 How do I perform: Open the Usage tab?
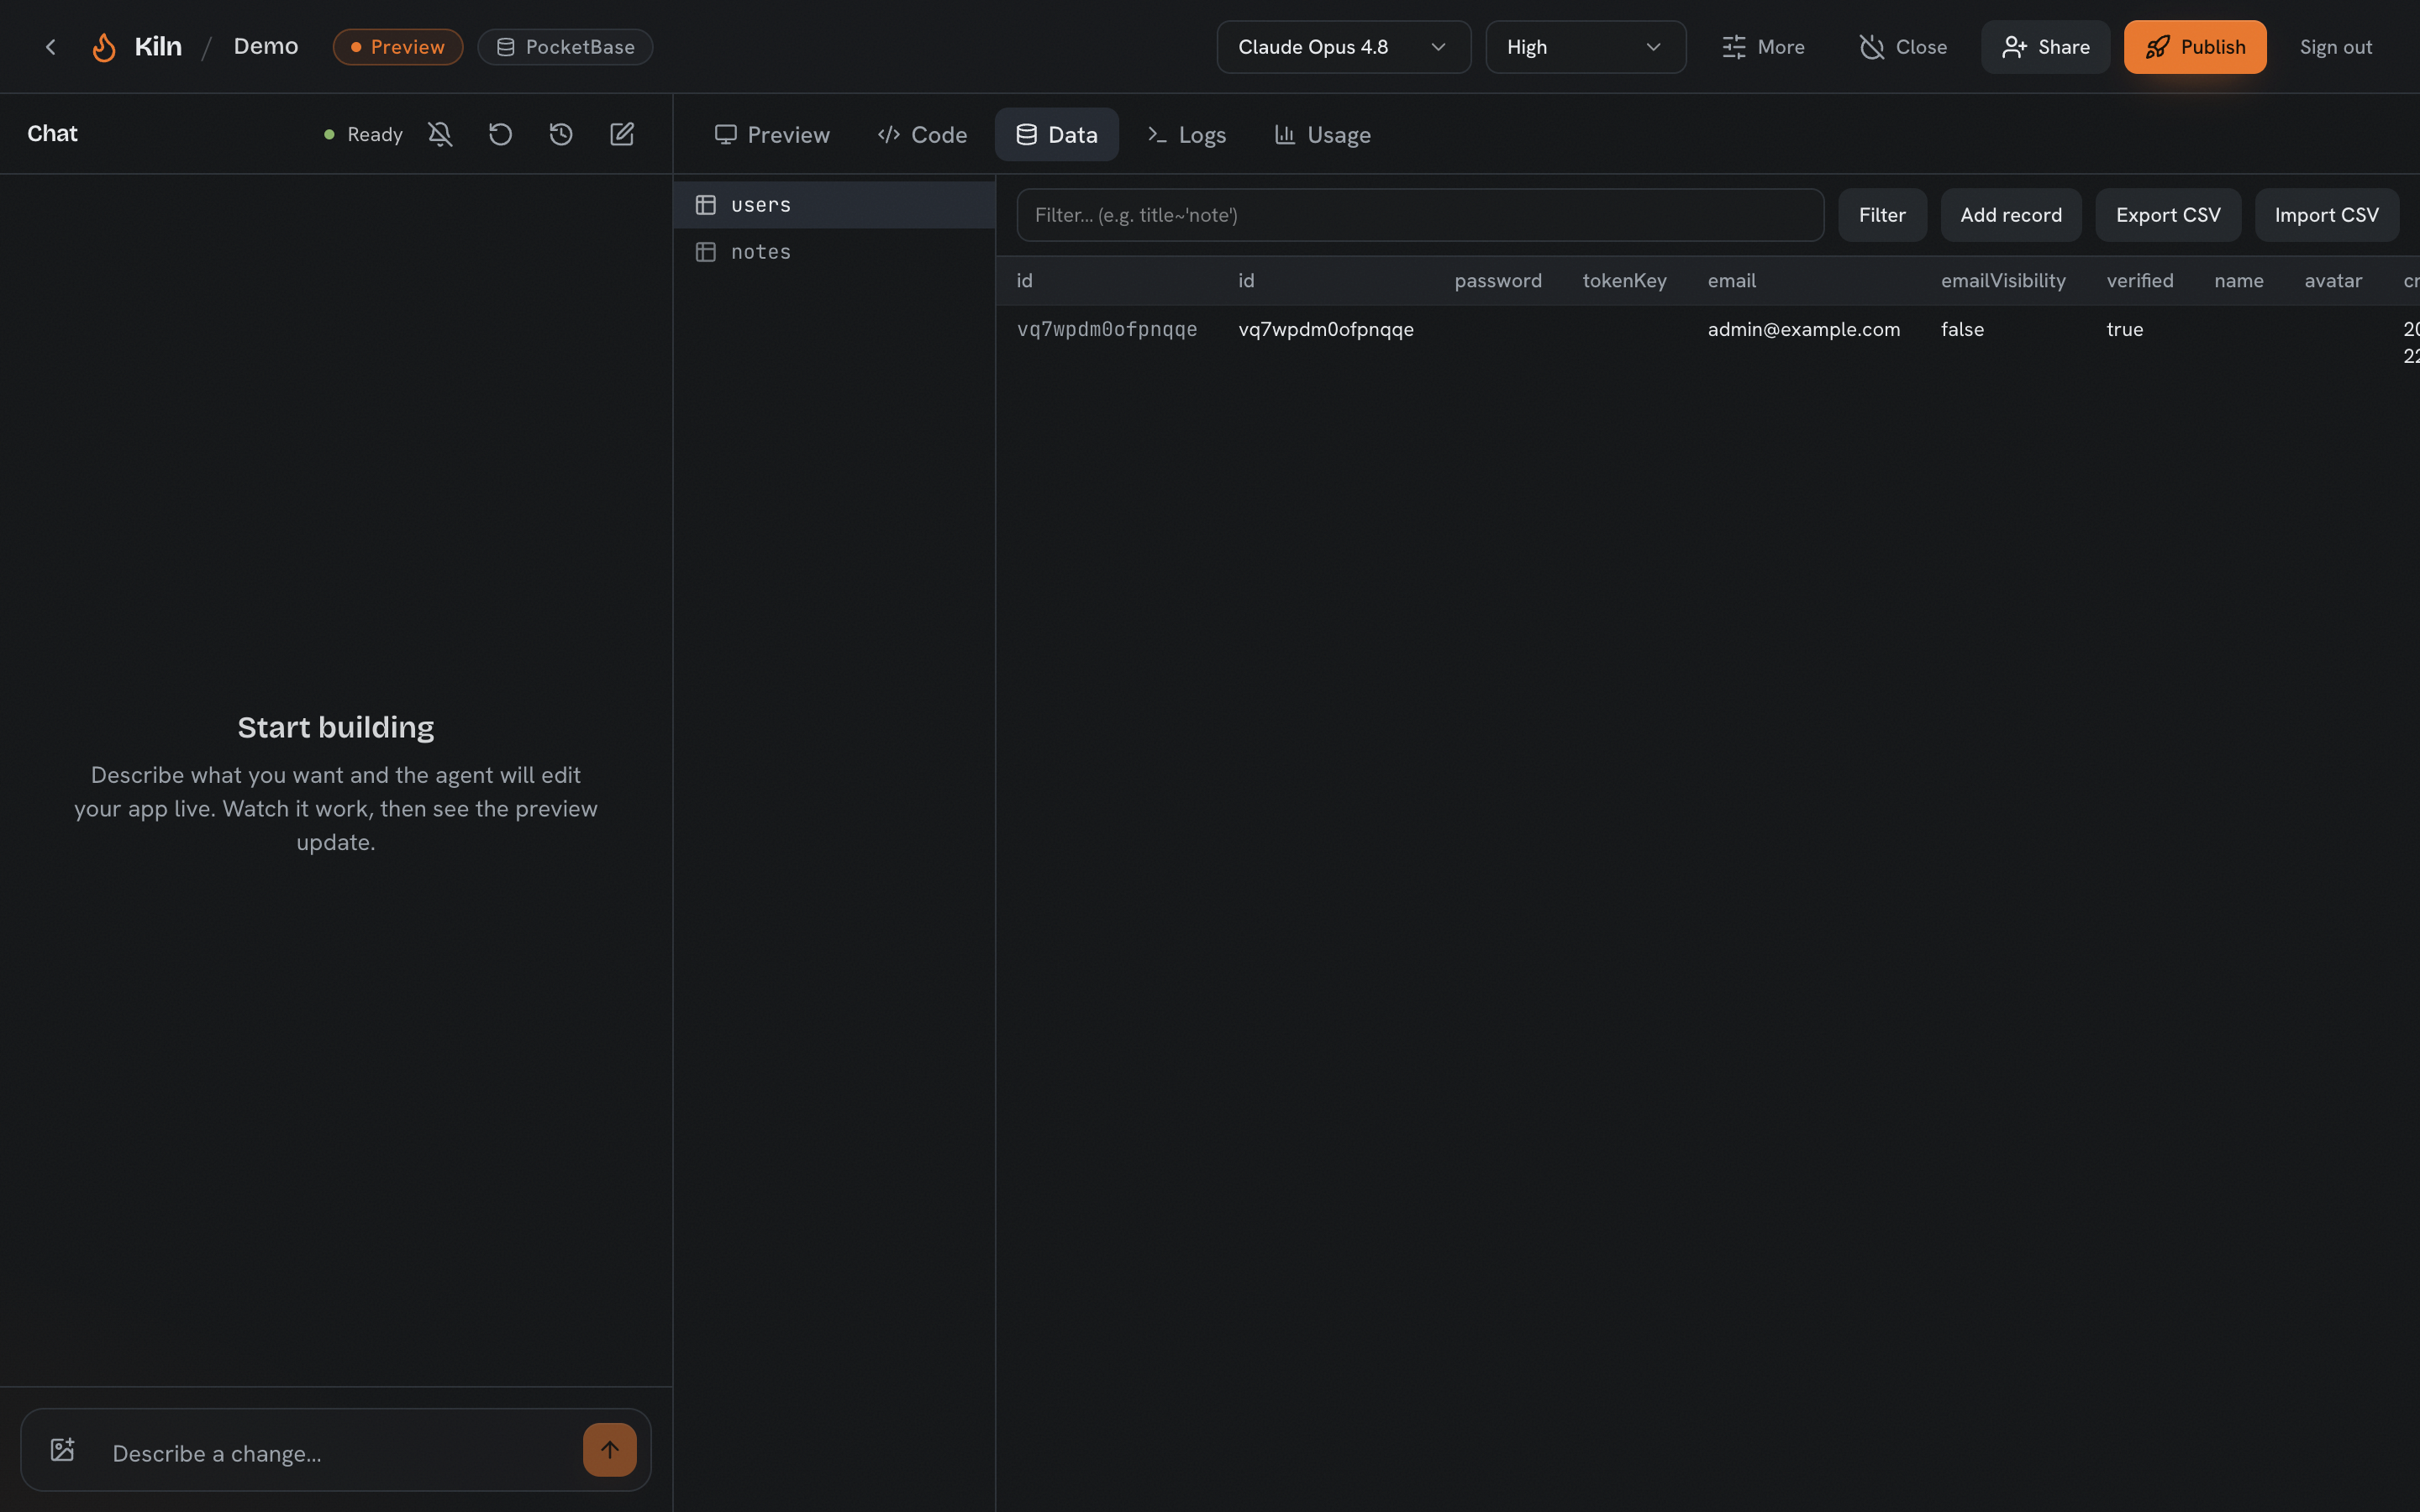tap(1322, 134)
